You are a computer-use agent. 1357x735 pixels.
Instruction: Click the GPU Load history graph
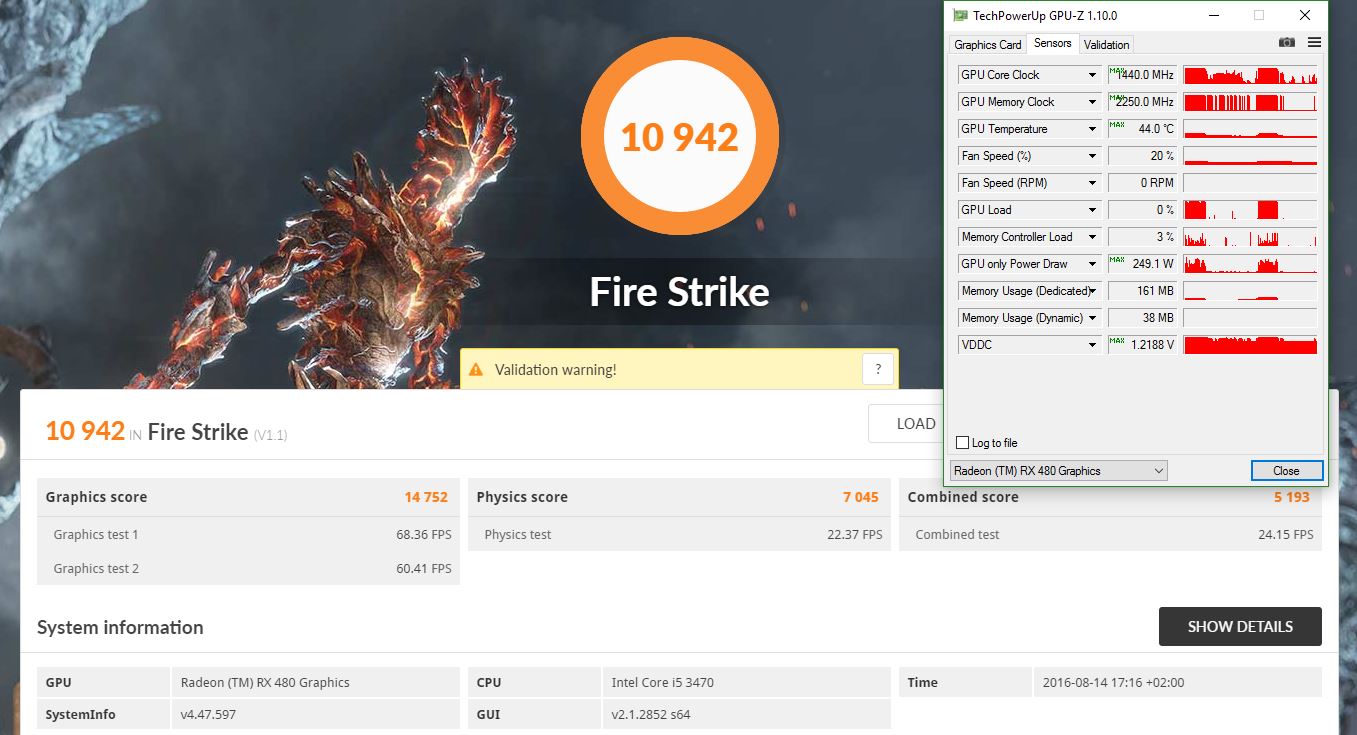[1250, 210]
